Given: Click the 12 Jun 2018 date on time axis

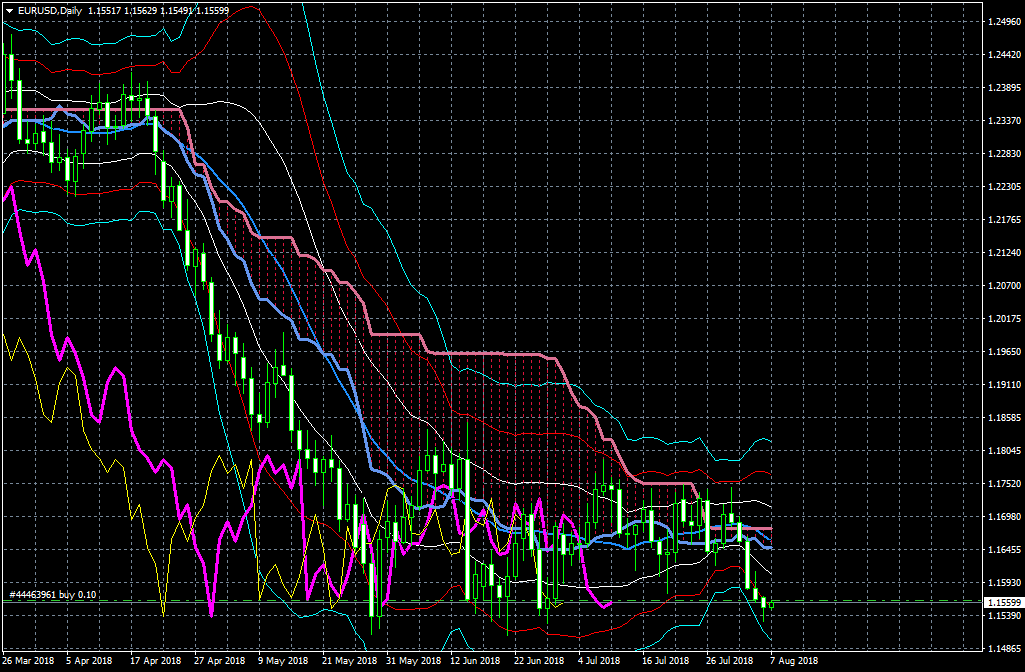Looking at the screenshot, I should click(474, 661).
